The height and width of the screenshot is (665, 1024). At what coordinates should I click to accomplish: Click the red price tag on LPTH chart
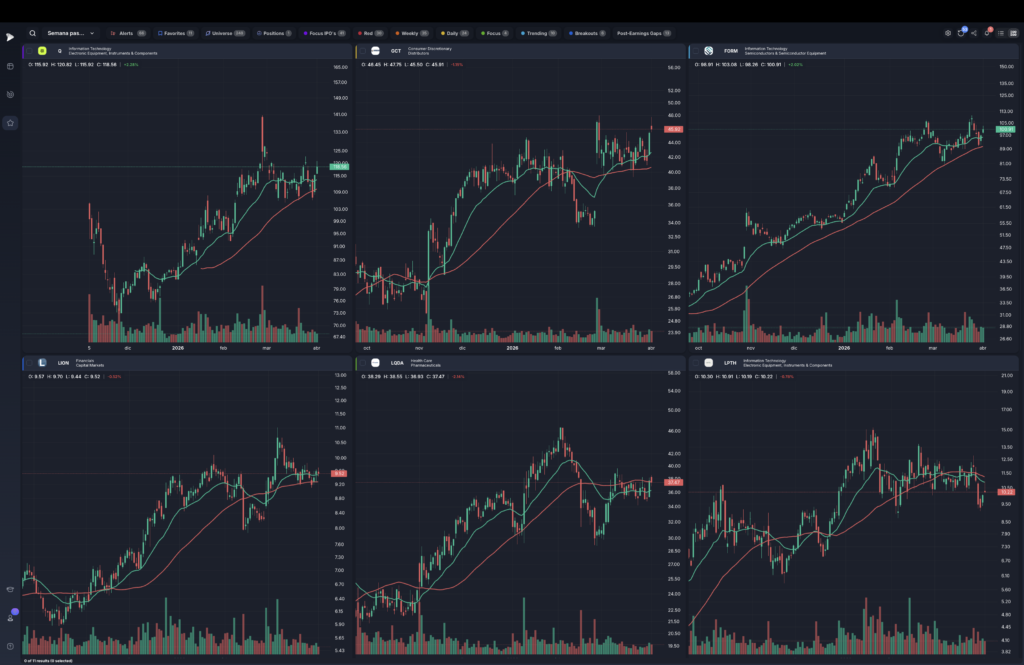click(x=1006, y=492)
